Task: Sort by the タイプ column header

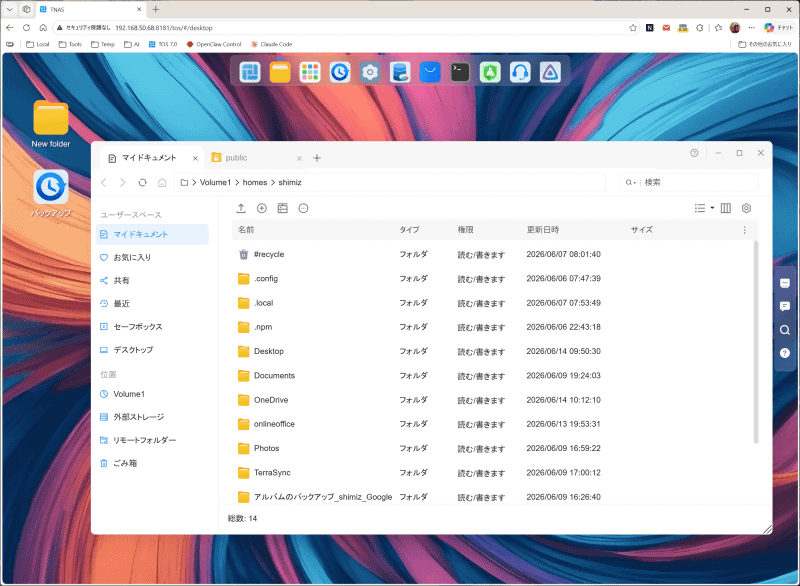Action: tap(409, 230)
